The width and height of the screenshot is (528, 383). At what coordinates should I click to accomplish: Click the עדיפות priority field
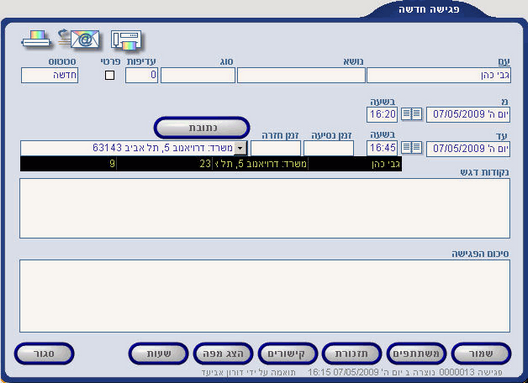141,75
